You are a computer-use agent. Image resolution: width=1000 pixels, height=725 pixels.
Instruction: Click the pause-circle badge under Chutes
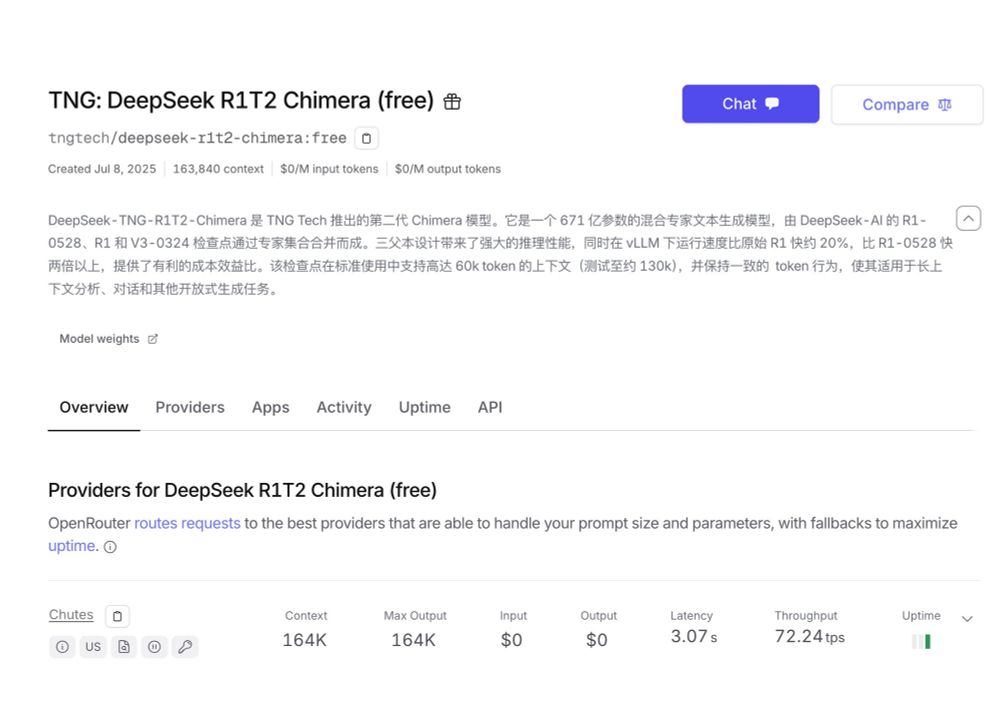pyautogui.click(x=154, y=647)
